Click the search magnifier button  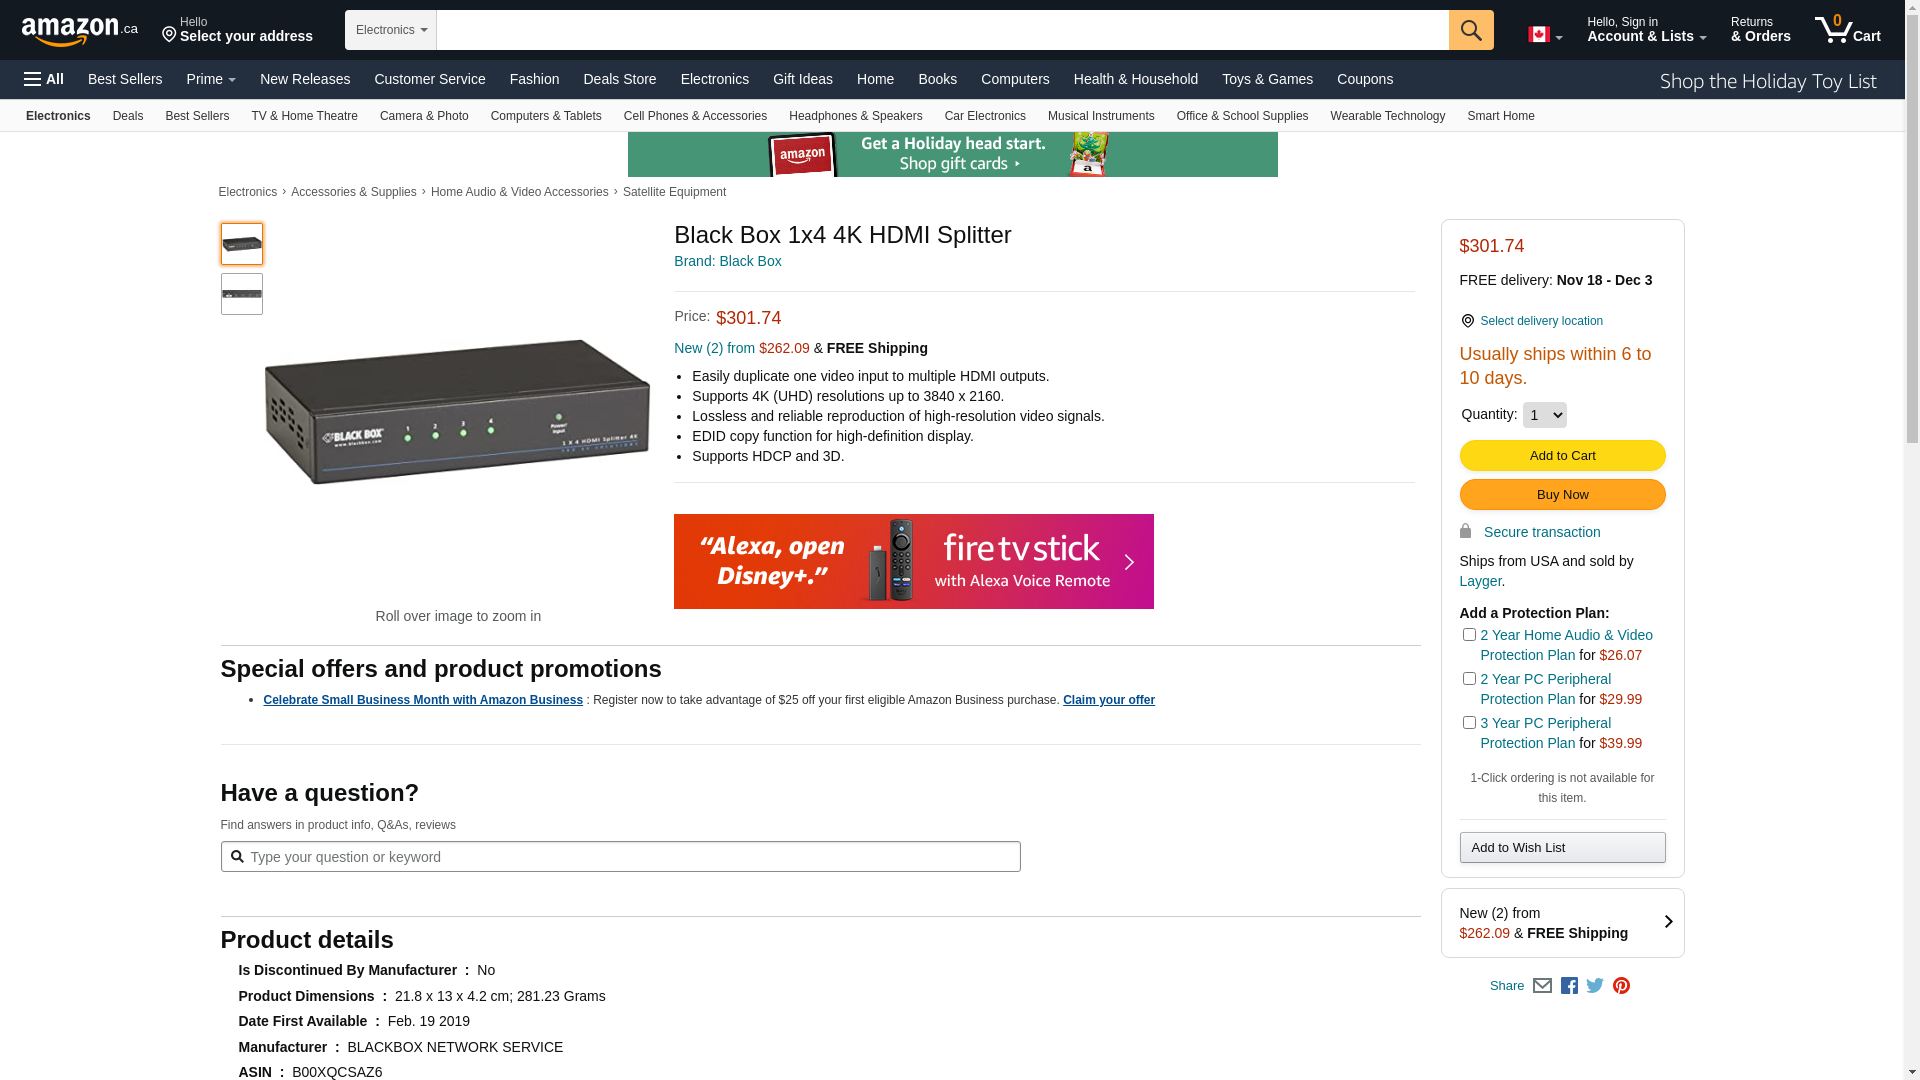[1470, 30]
